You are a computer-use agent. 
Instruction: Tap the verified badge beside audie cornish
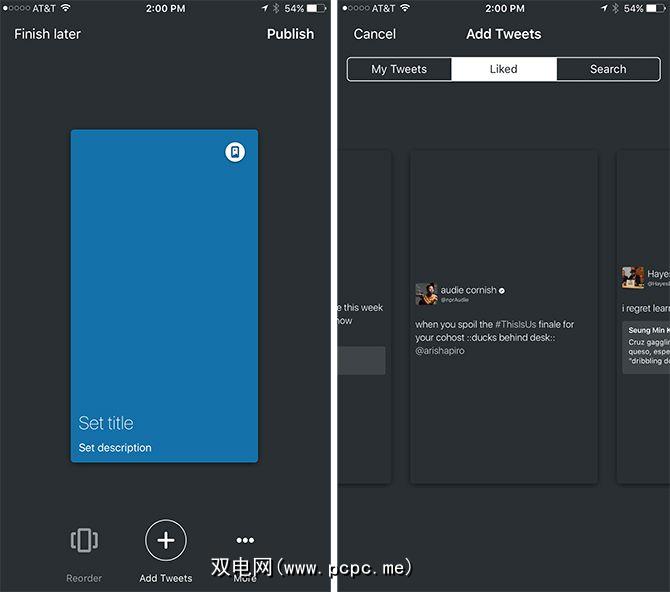coord(502,290)
